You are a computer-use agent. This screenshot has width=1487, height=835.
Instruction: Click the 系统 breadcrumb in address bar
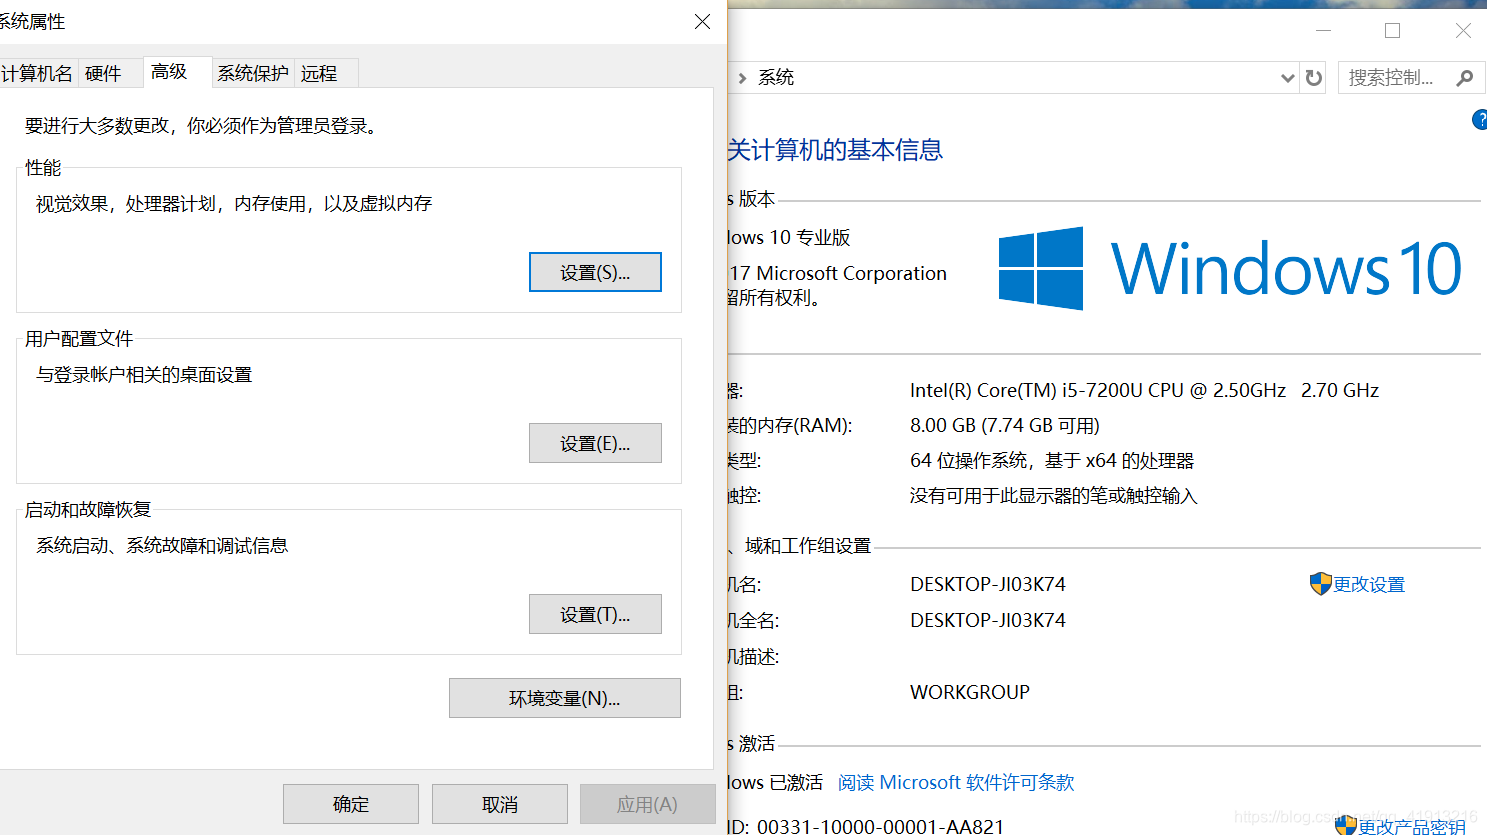[x=776, y=78]
